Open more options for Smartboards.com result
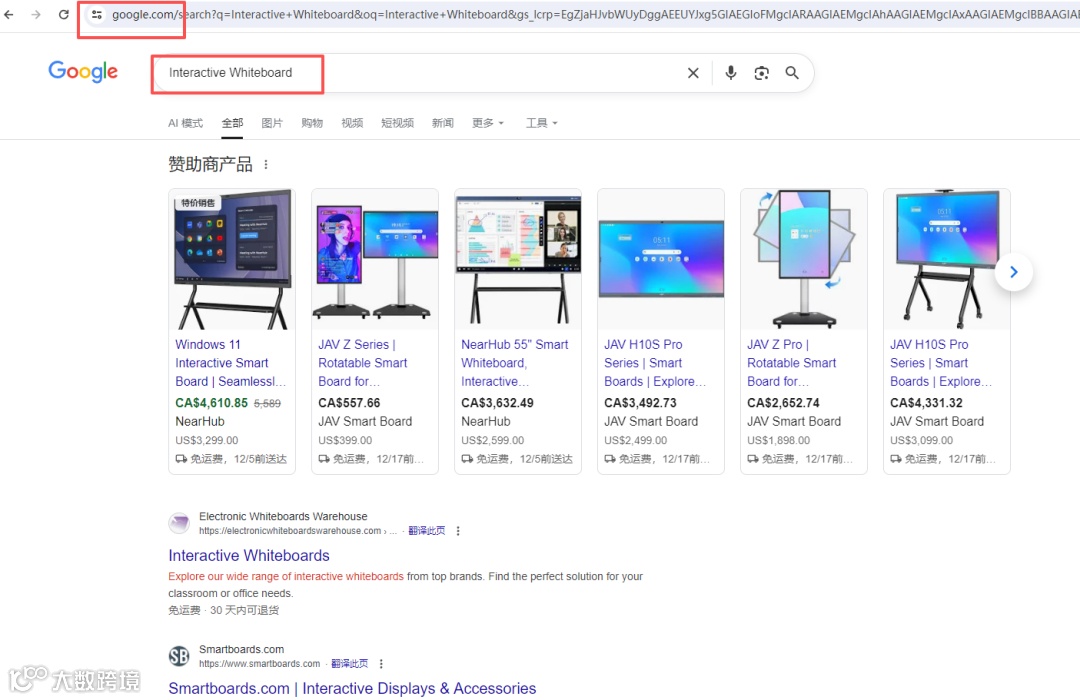1080x700 pixels. 381,663
